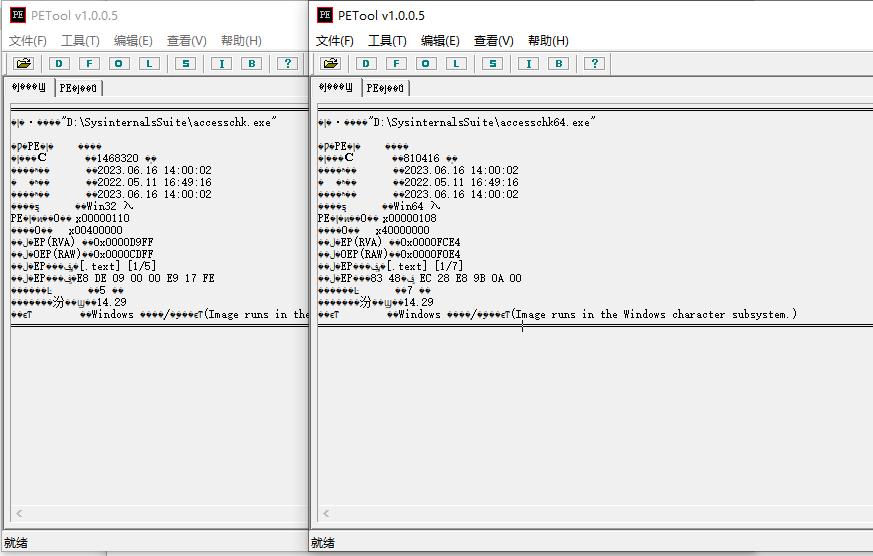Select the PE tab in left window
Viewport: 873px width, 556px height.
(78, 88)
